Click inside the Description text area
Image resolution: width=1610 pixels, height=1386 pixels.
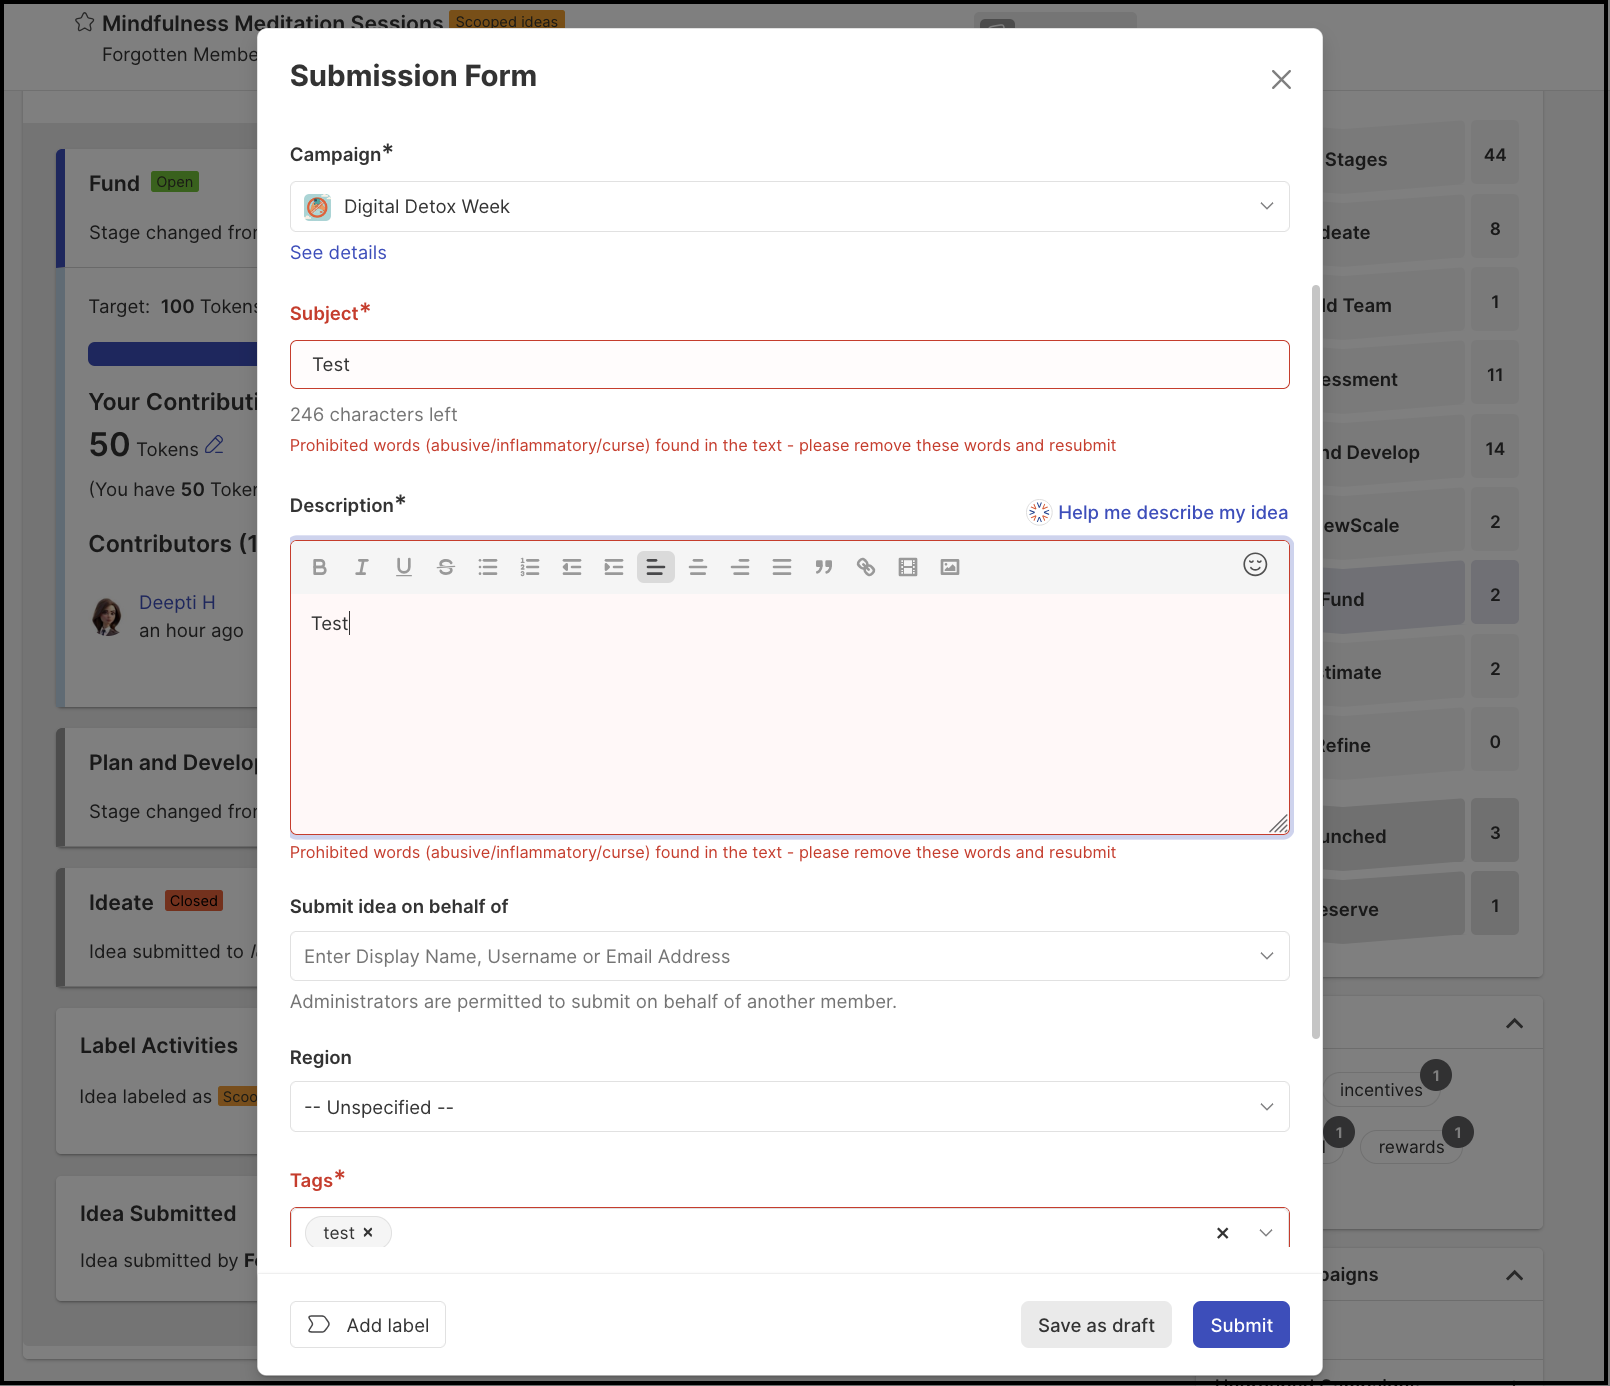coord(789,713)
